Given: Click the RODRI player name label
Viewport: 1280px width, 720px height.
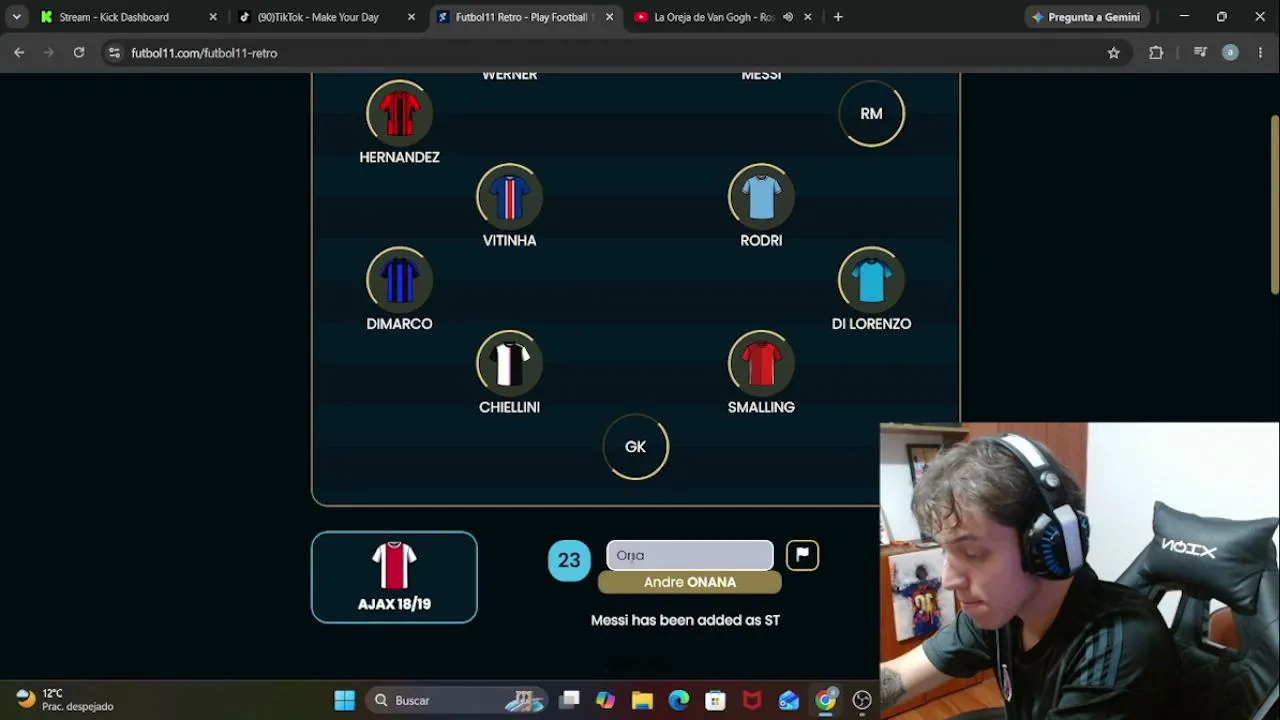Looking at the screenshot, I should 761,240.
